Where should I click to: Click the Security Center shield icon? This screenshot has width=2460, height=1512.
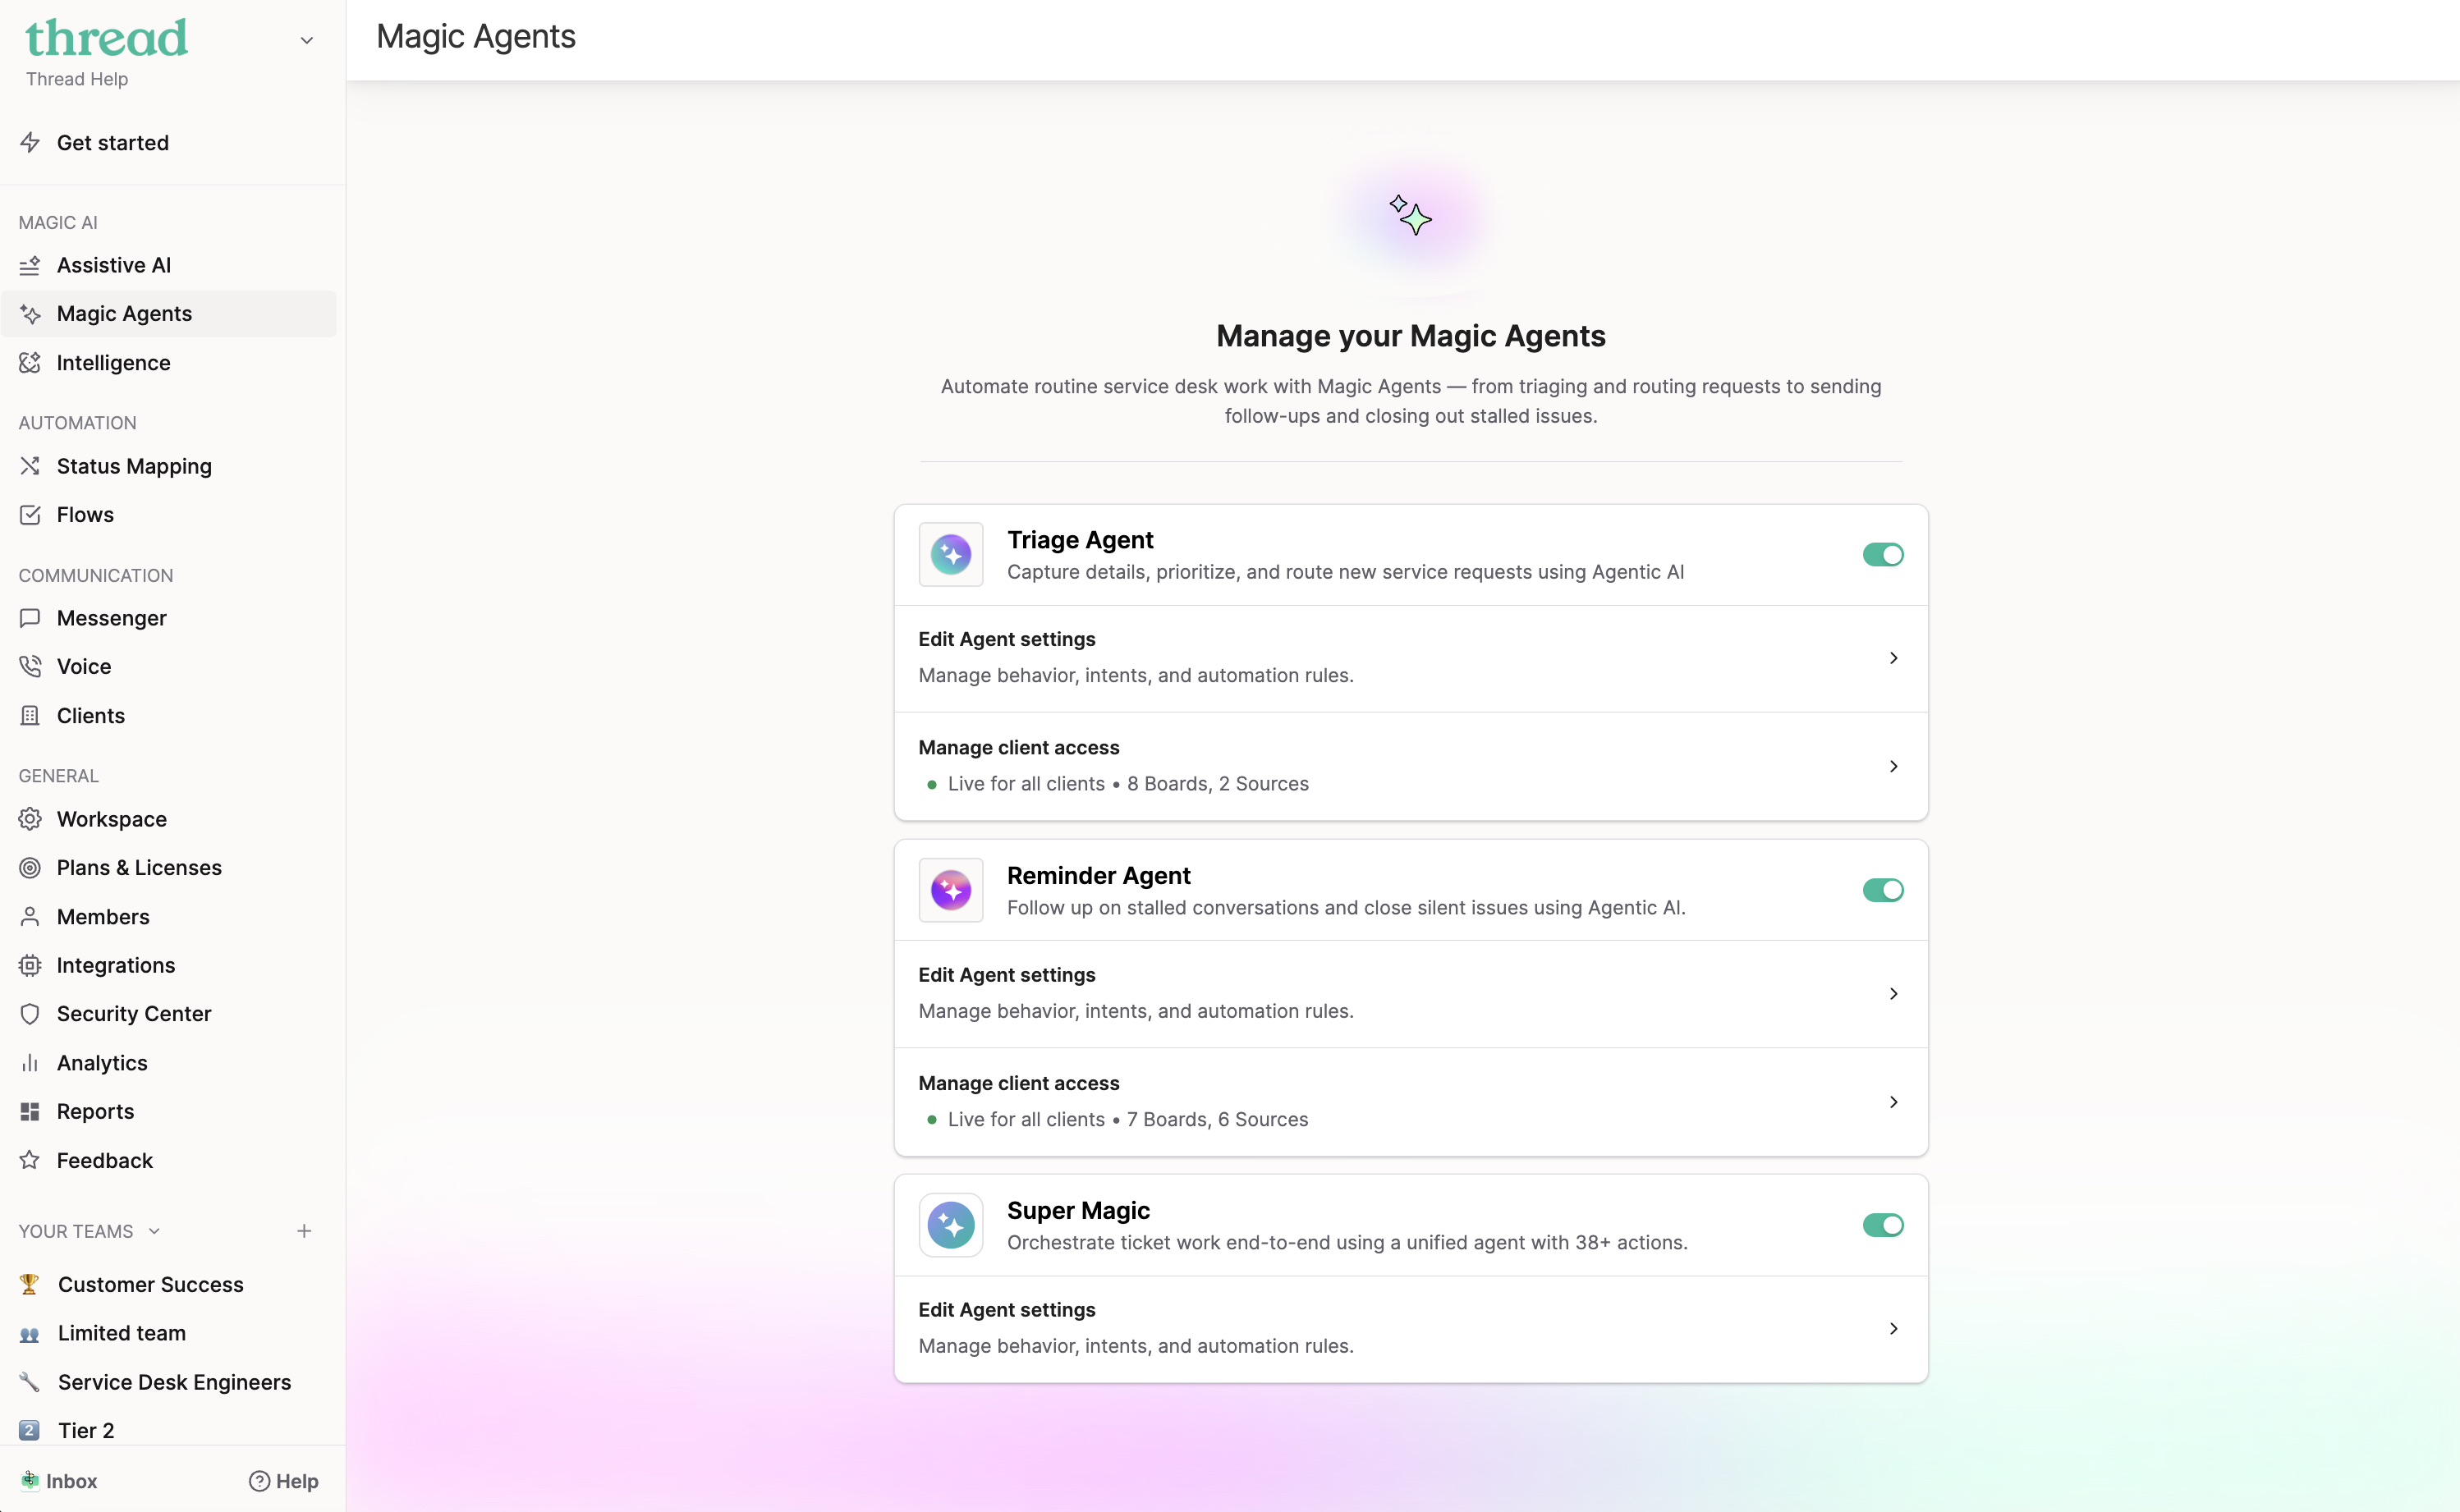point(30,1013)
